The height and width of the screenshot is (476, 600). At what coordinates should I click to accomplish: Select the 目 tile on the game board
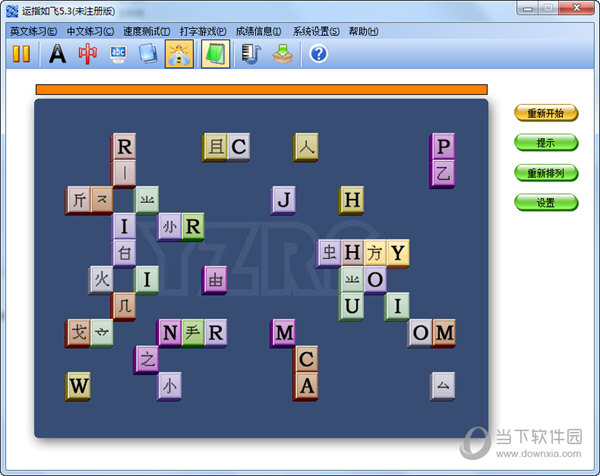pyautogui.click(x=215, y=147)
